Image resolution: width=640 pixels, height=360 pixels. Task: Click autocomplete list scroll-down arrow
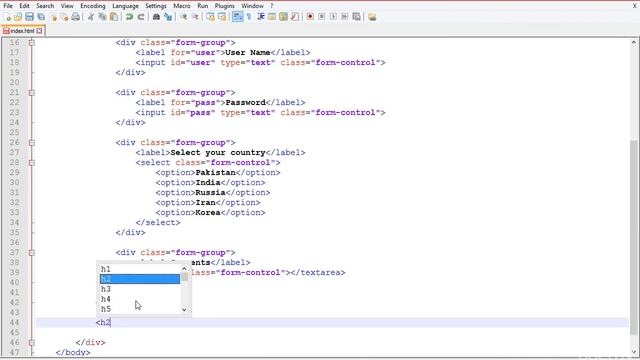point(184,309)
